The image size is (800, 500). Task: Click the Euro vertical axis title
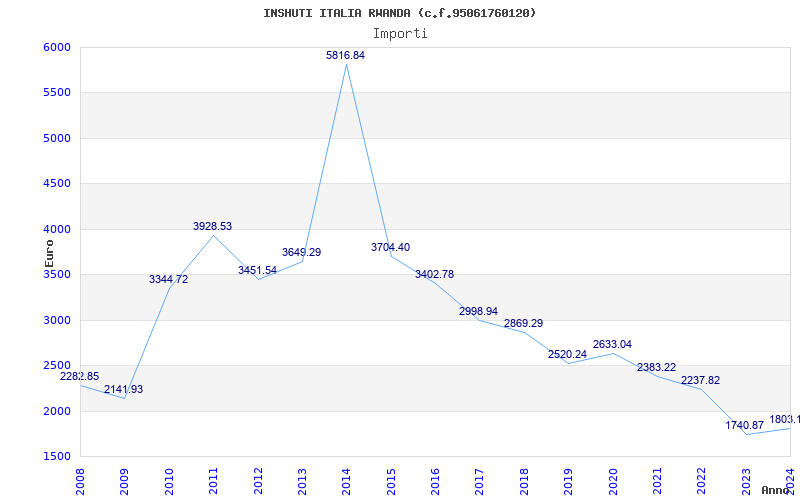[x=49, y=253]
